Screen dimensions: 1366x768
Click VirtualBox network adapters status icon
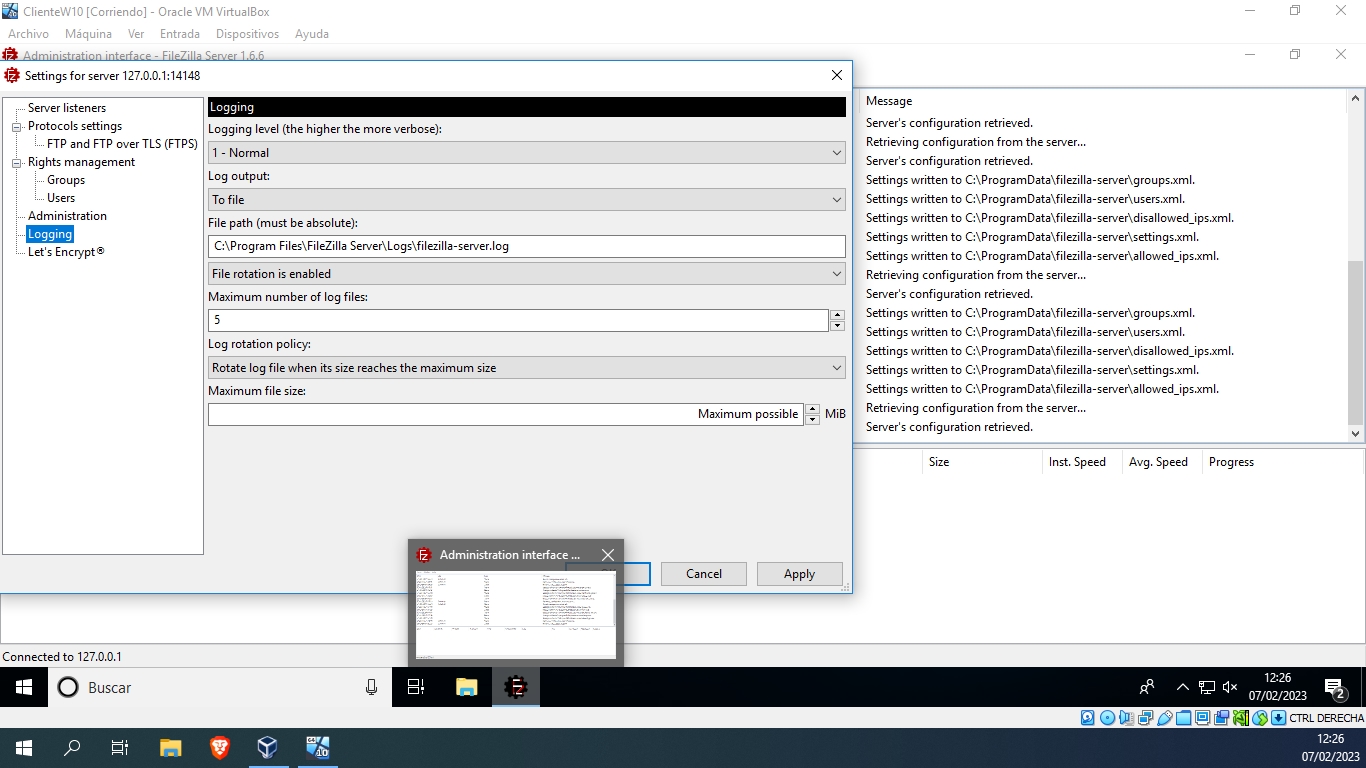coord(1146,718)
